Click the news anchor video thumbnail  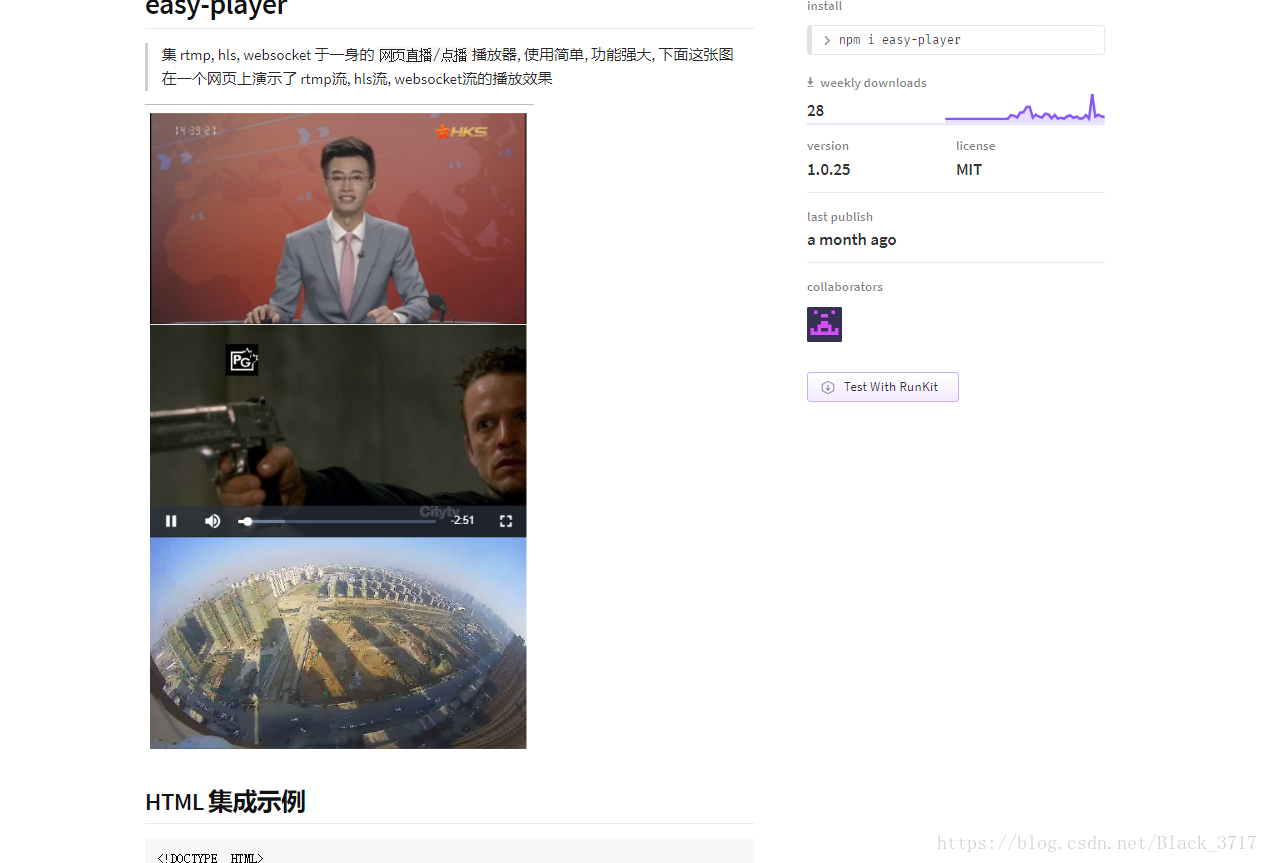[338, 218]
